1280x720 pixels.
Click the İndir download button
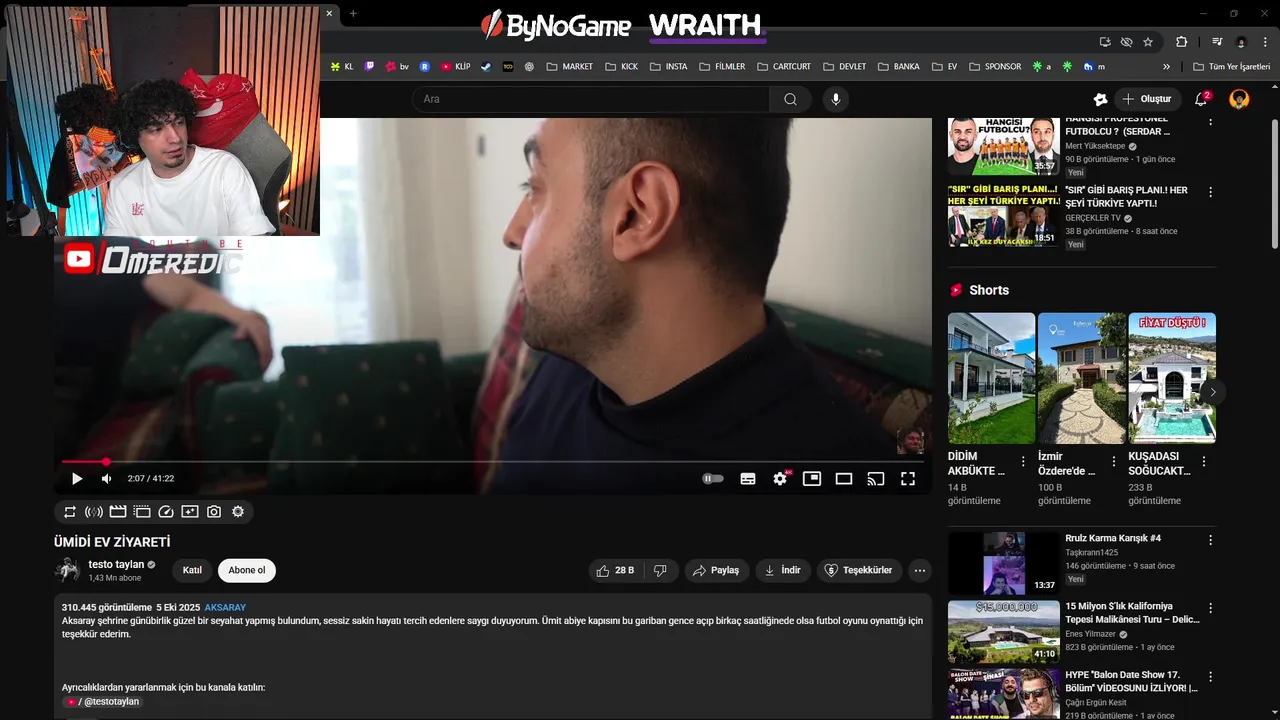(783, 570)
